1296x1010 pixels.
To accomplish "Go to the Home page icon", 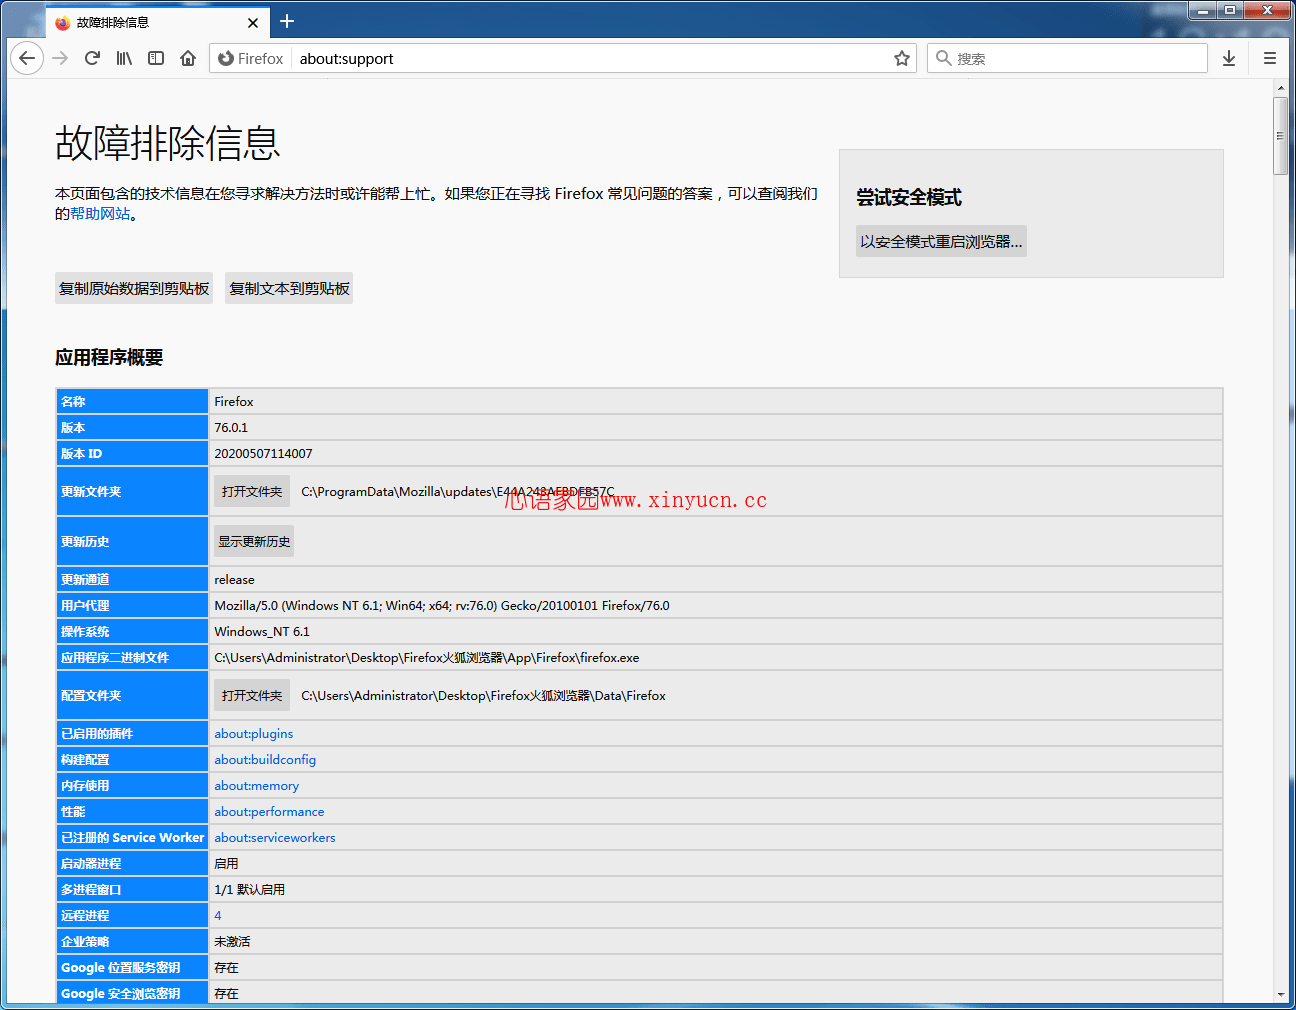I will coord(188,58).
